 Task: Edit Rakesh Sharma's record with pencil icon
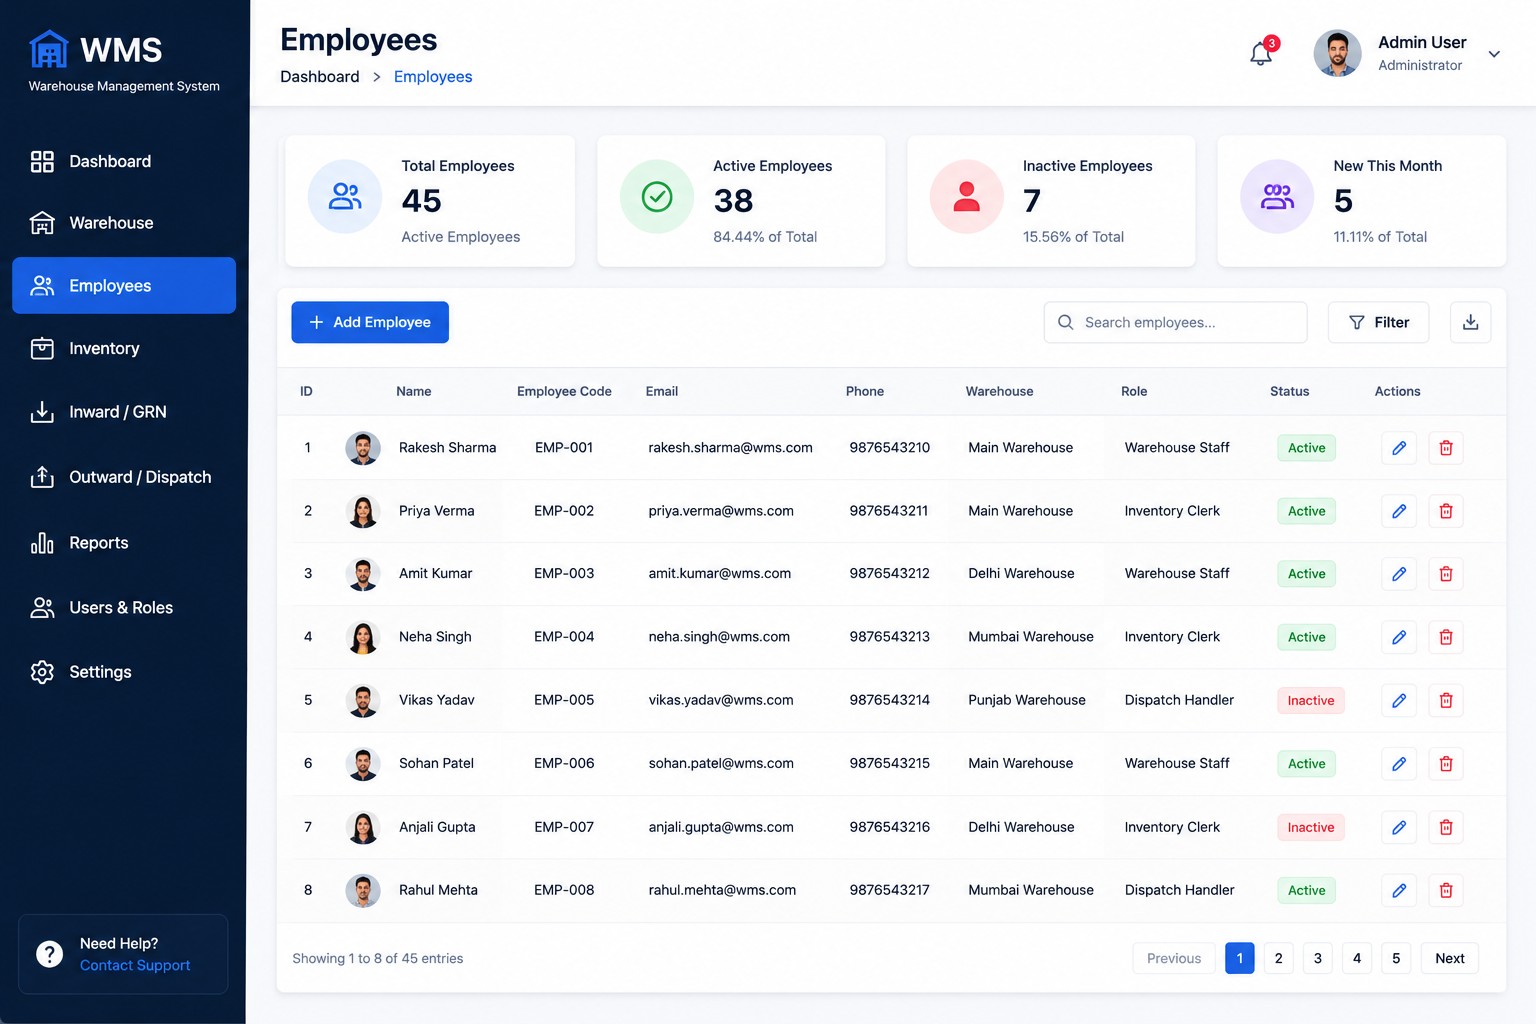click(1399, 448)
